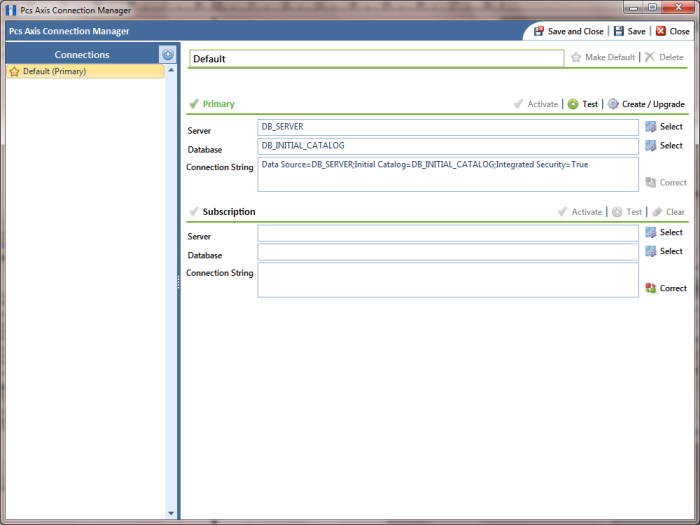Click Select next to Primary Server field
Viewport: 700px width, 525px height.
tap(664, 127)
